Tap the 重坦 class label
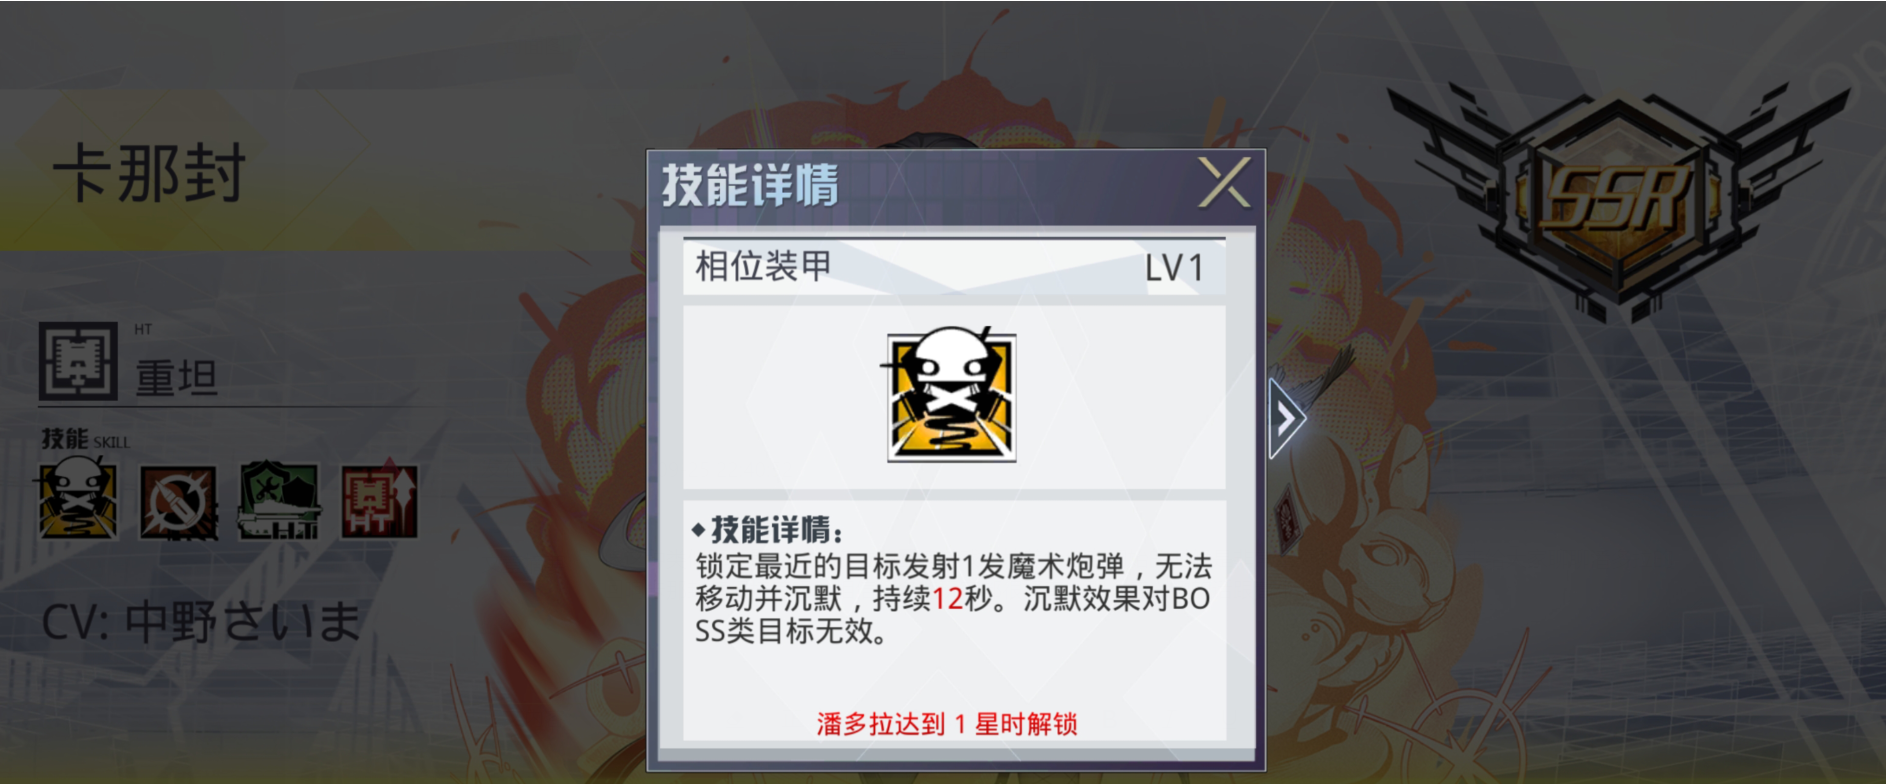 tap(176, 378)
